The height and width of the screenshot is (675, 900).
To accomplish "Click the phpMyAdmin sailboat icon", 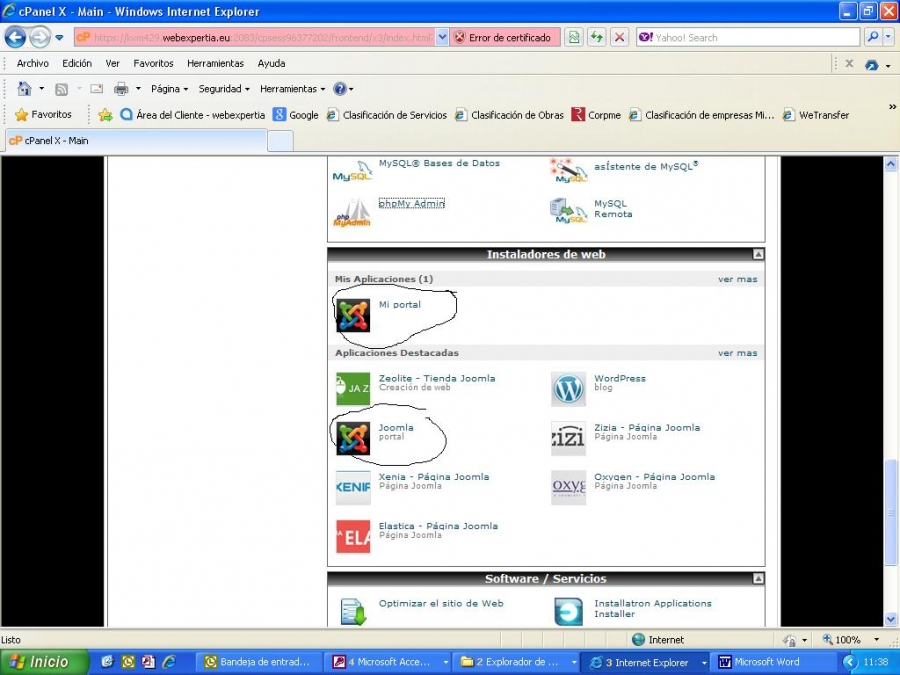I will click(352, 213).
